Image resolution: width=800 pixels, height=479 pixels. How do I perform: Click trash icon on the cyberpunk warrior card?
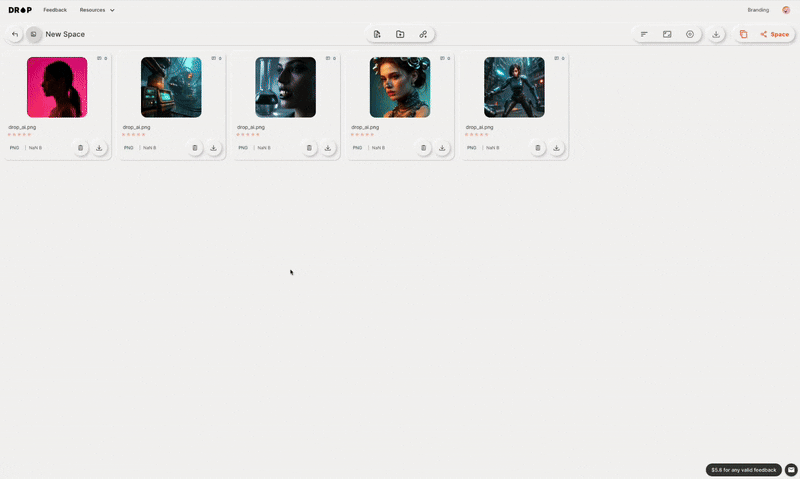[537, 148]
